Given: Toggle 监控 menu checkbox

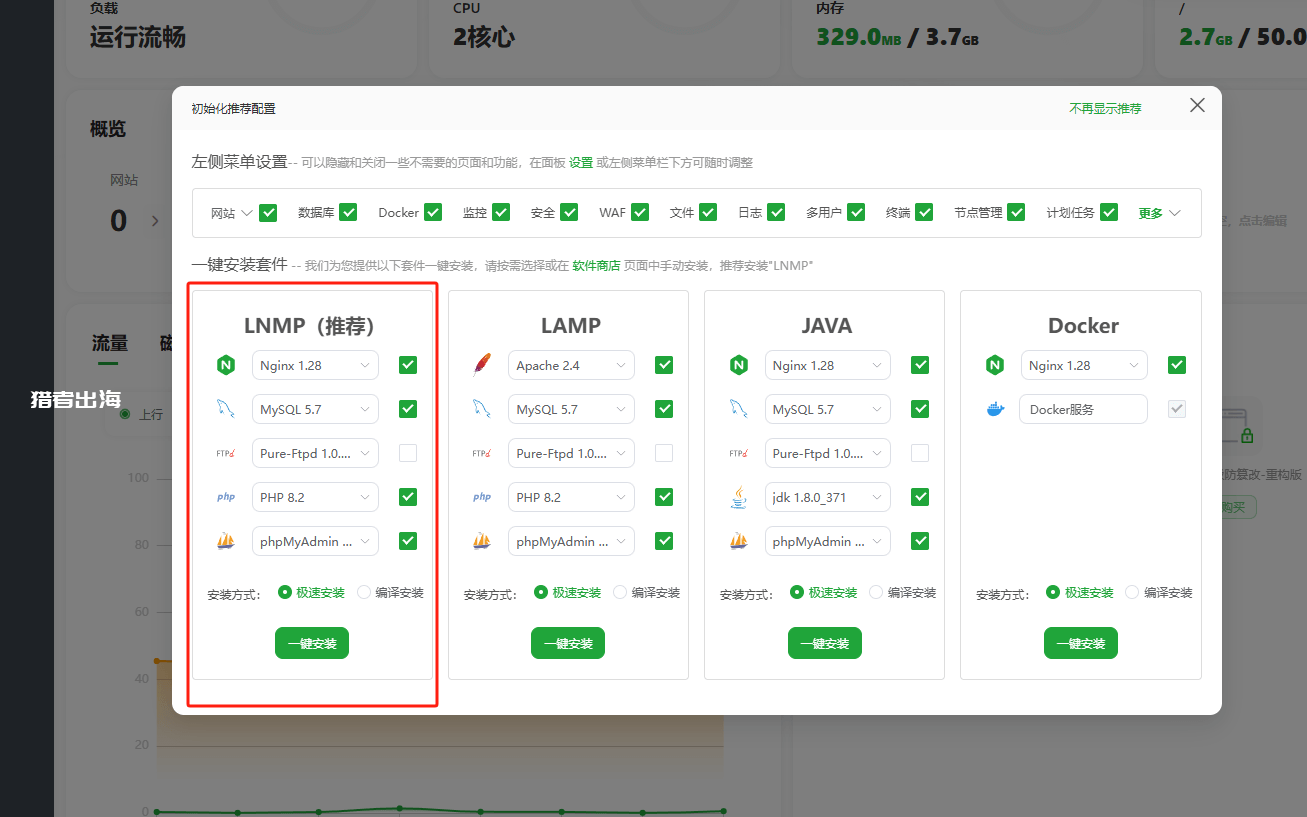Looking at the screenshot, I should (501, 212).
